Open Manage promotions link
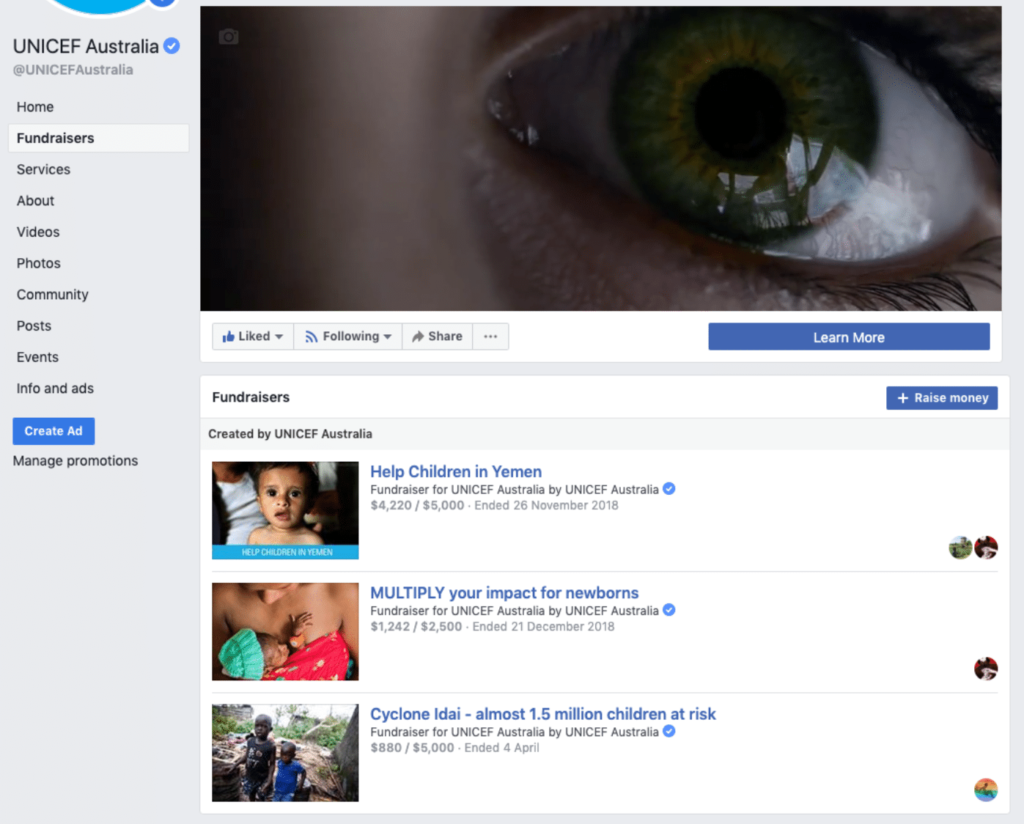 pos(75,461)
